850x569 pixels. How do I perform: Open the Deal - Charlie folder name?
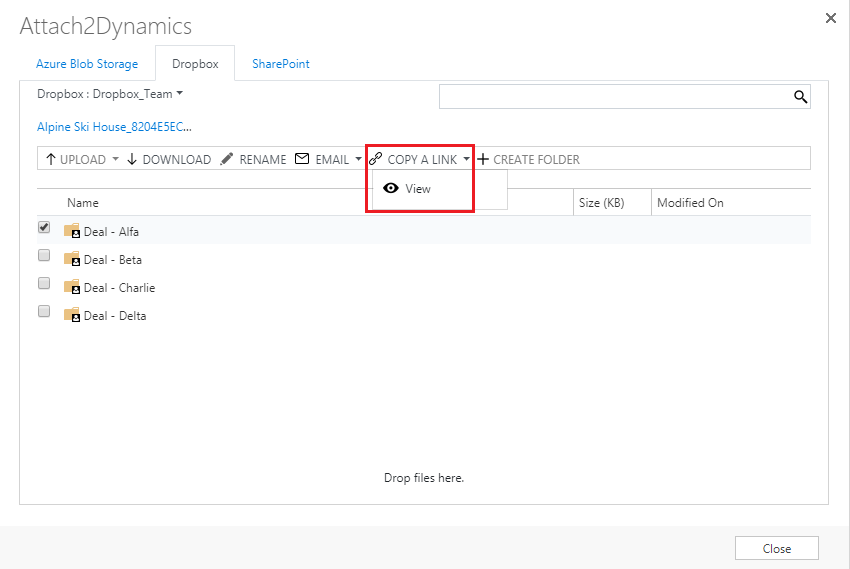(119, 288)
